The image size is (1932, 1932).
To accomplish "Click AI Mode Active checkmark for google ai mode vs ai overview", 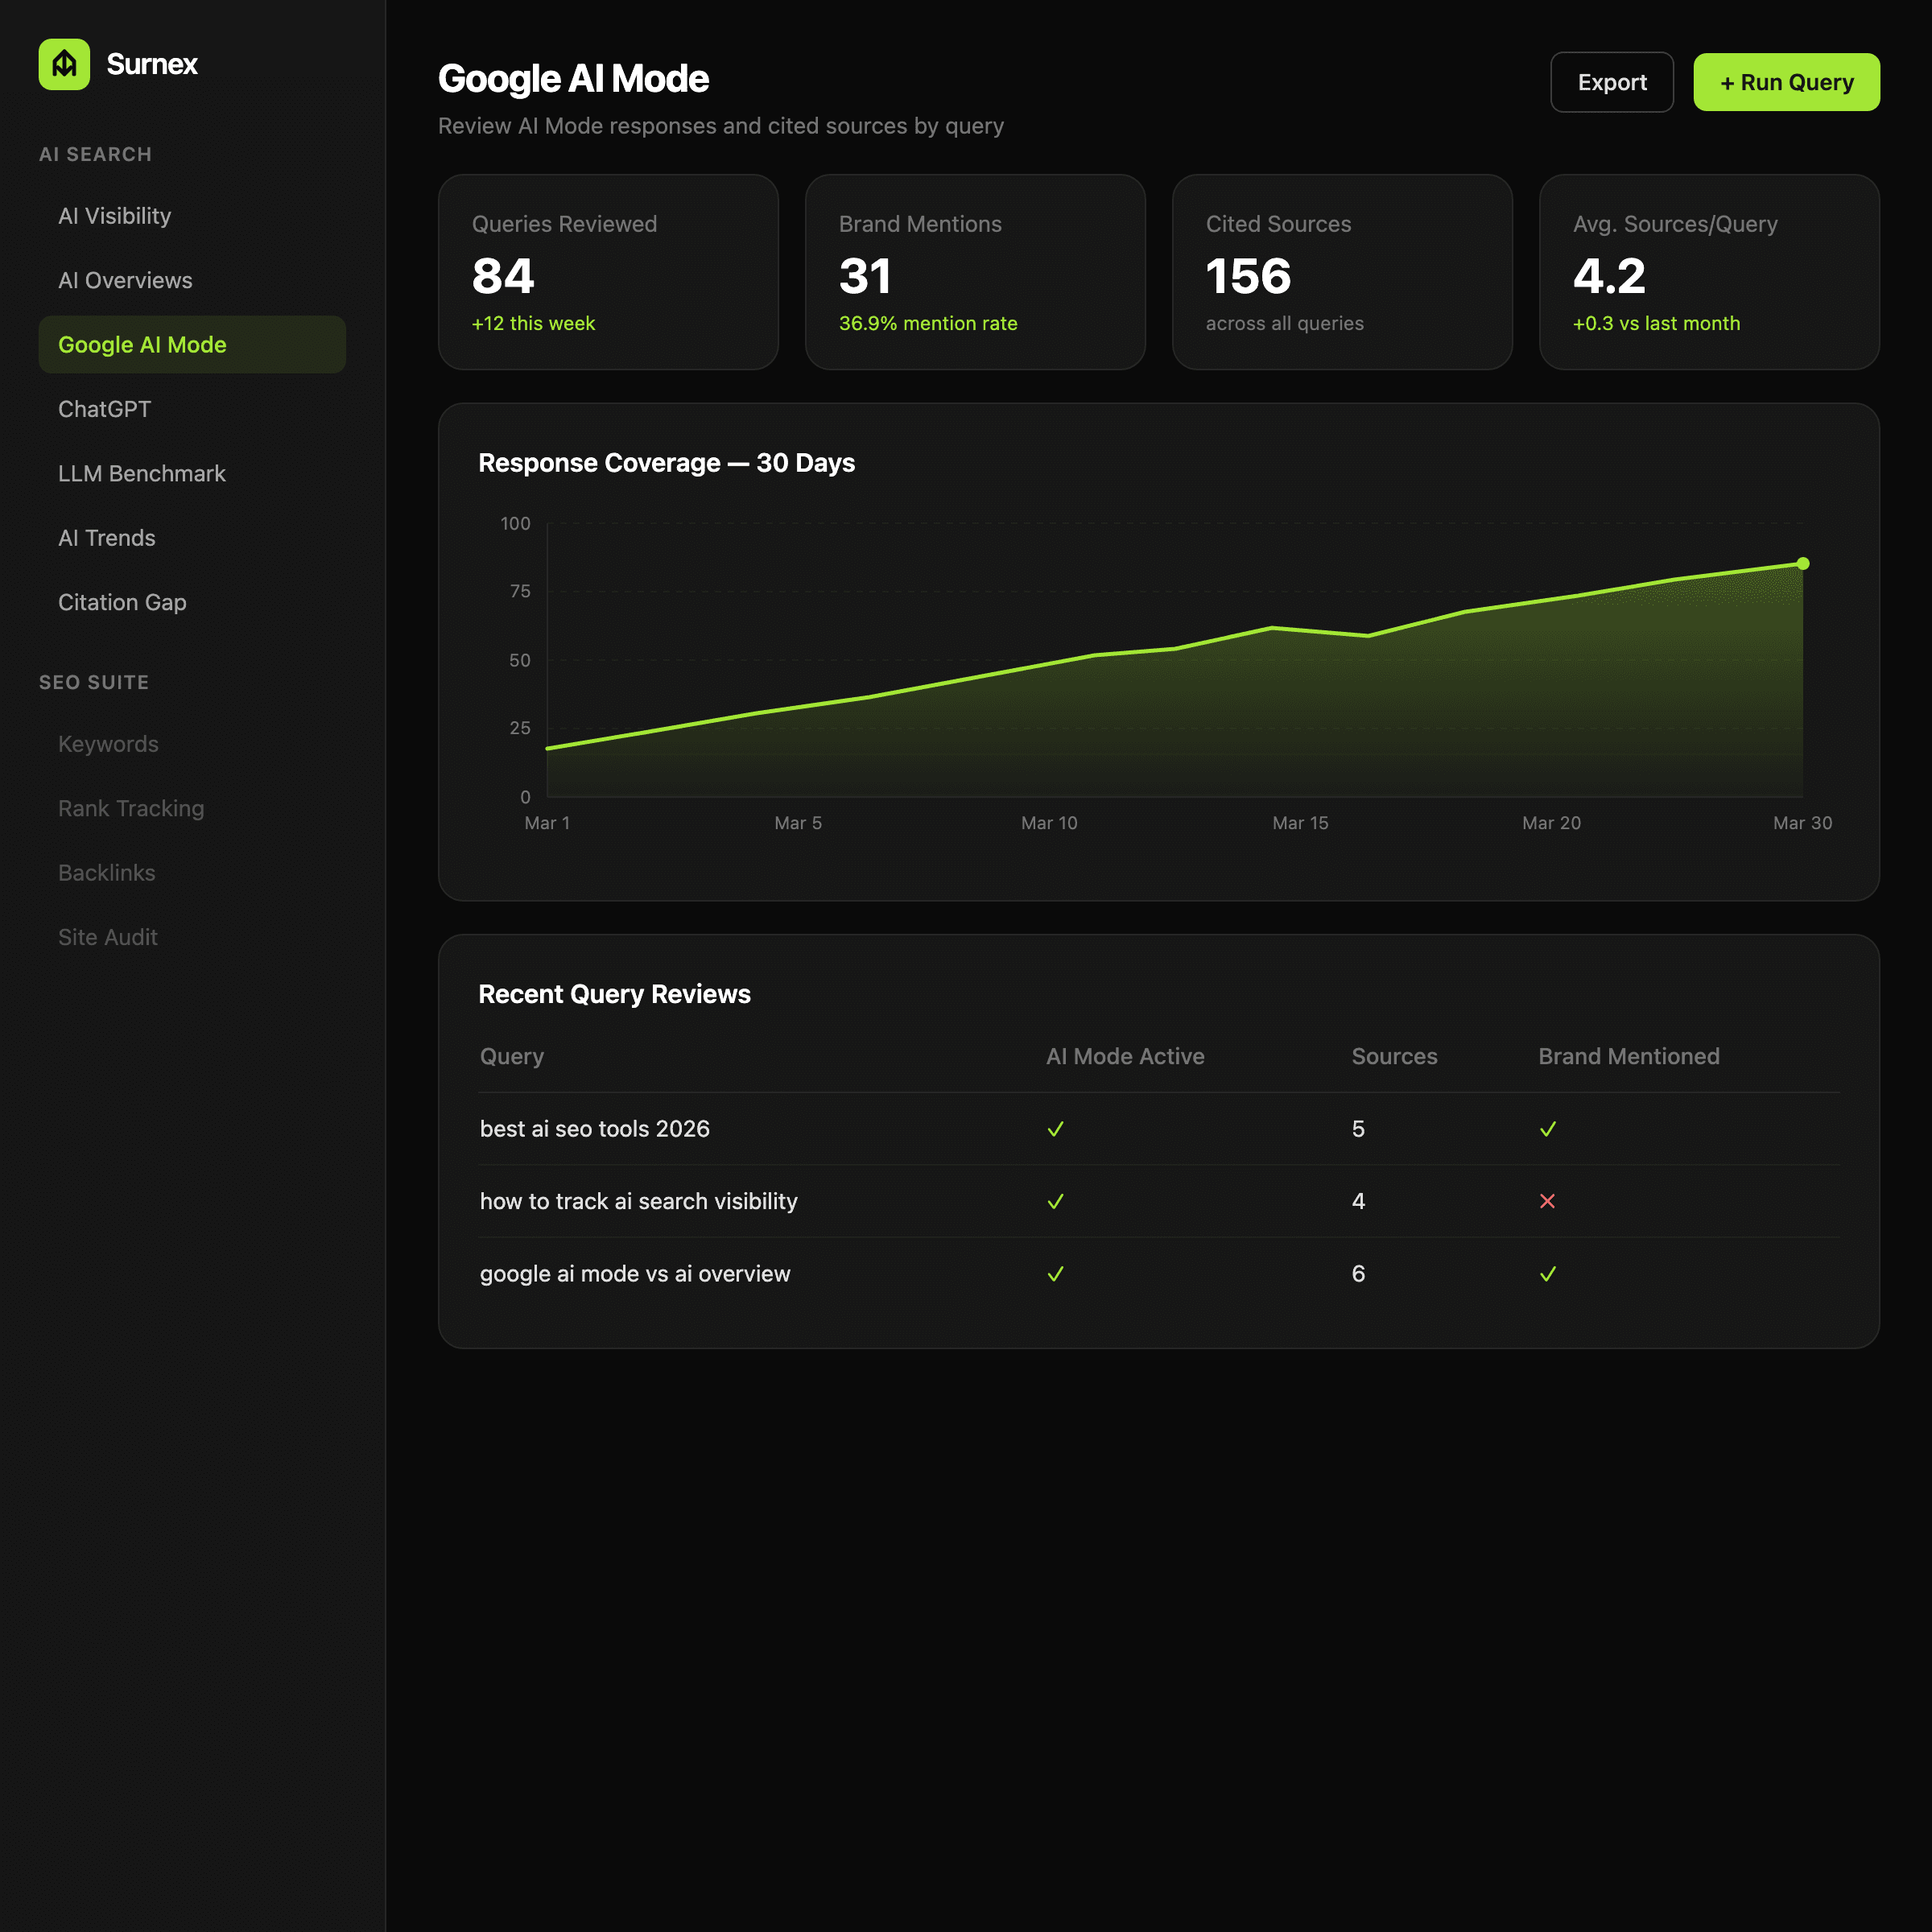I will 1055,1274.
